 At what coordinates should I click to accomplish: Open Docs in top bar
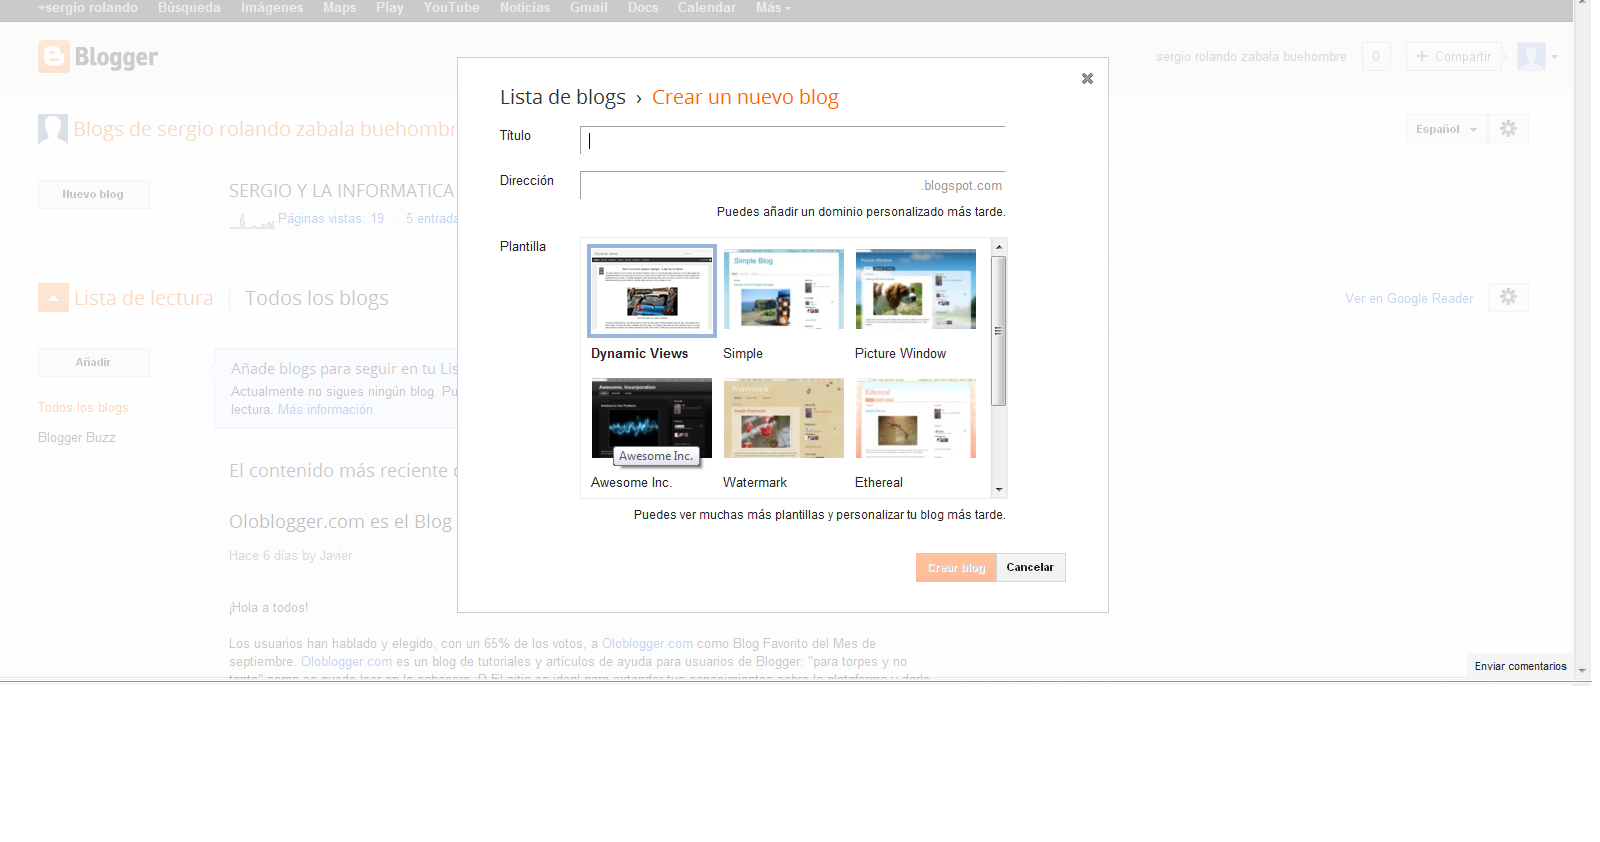[x=643, y=8]
